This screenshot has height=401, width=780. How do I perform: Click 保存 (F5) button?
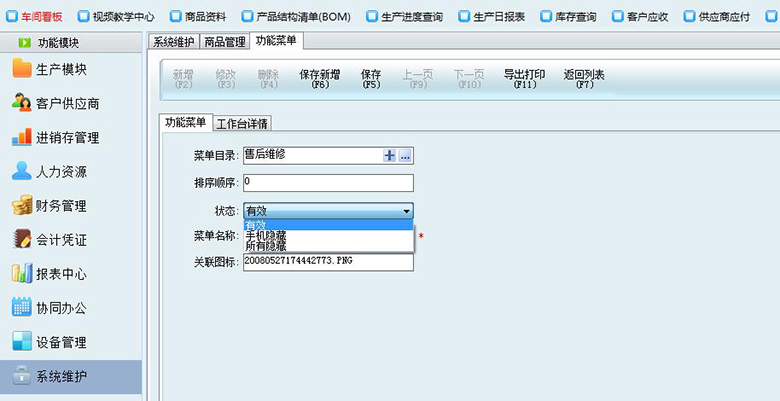pyautogui.click(x=371, y=79)
